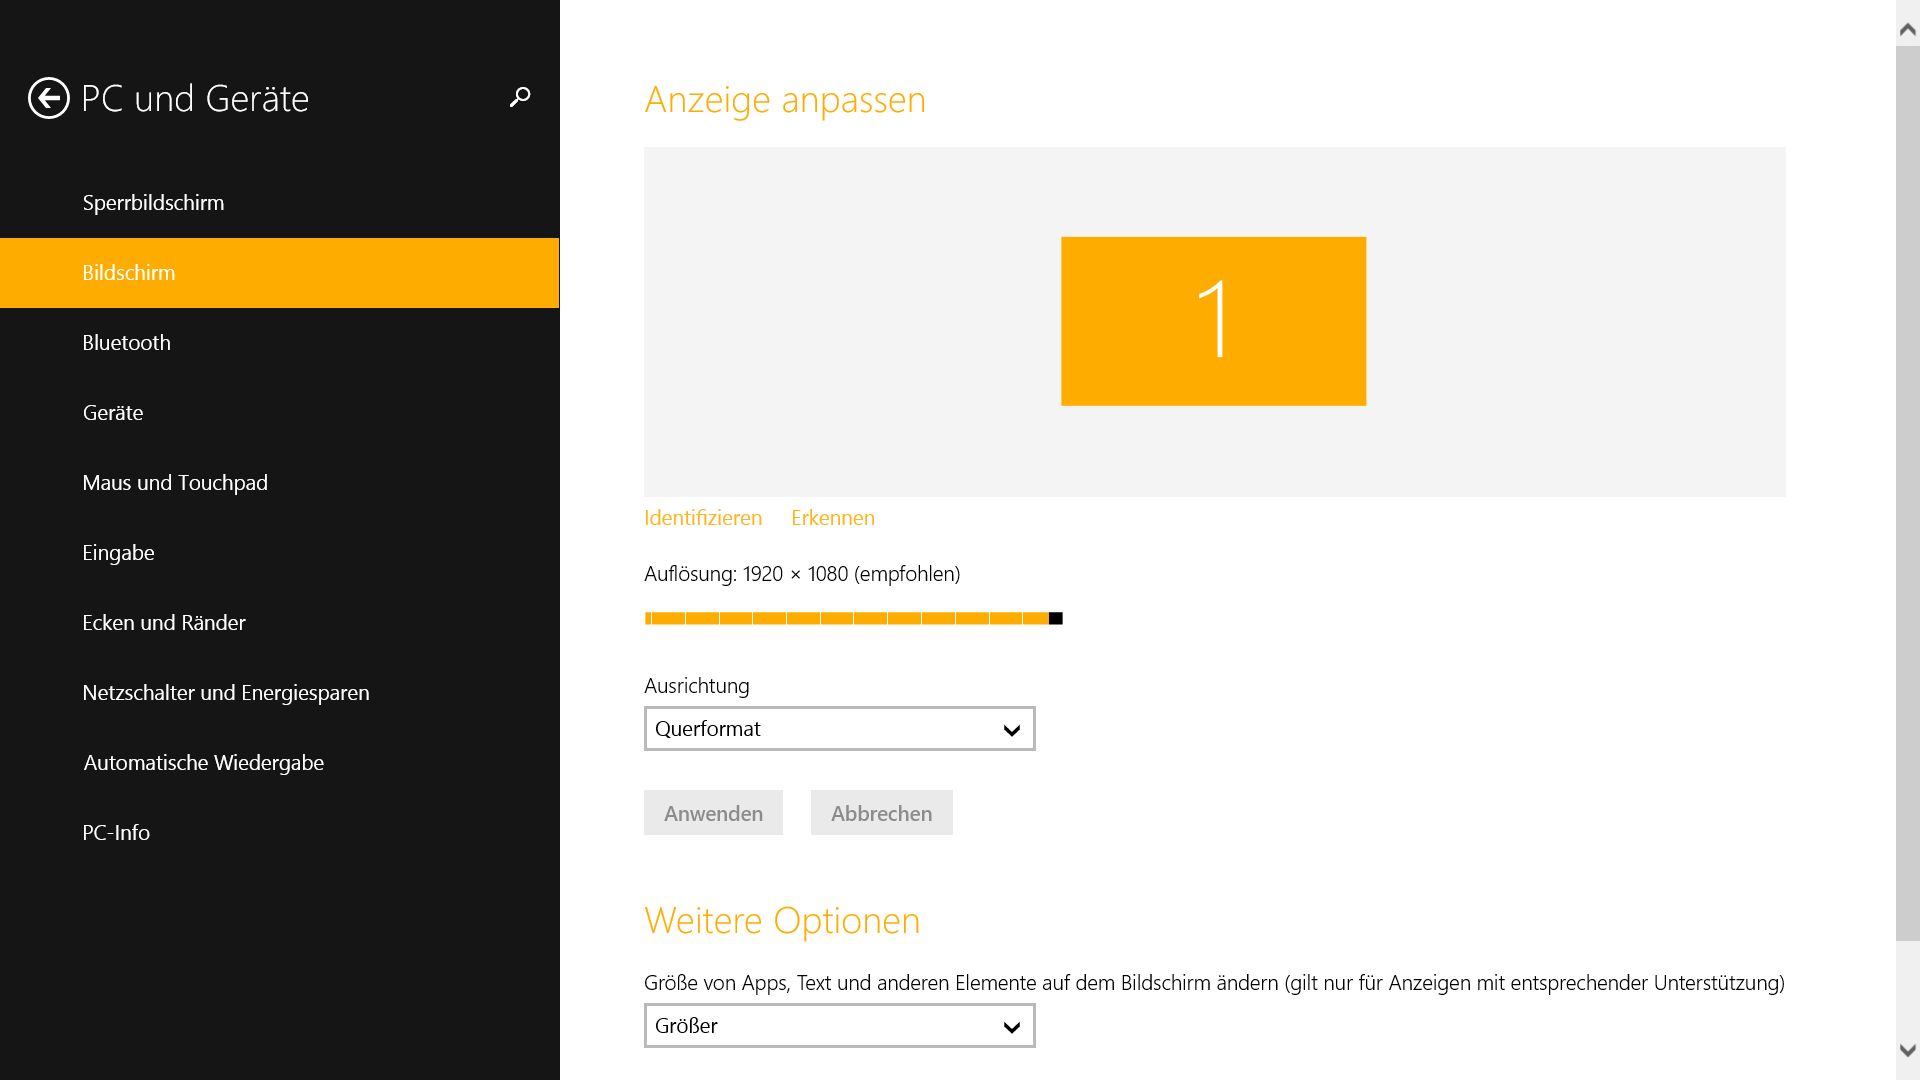The height and width of the screenshot is (1080, 1920).
Task: Click the back arrow icon
Action: 48,98
